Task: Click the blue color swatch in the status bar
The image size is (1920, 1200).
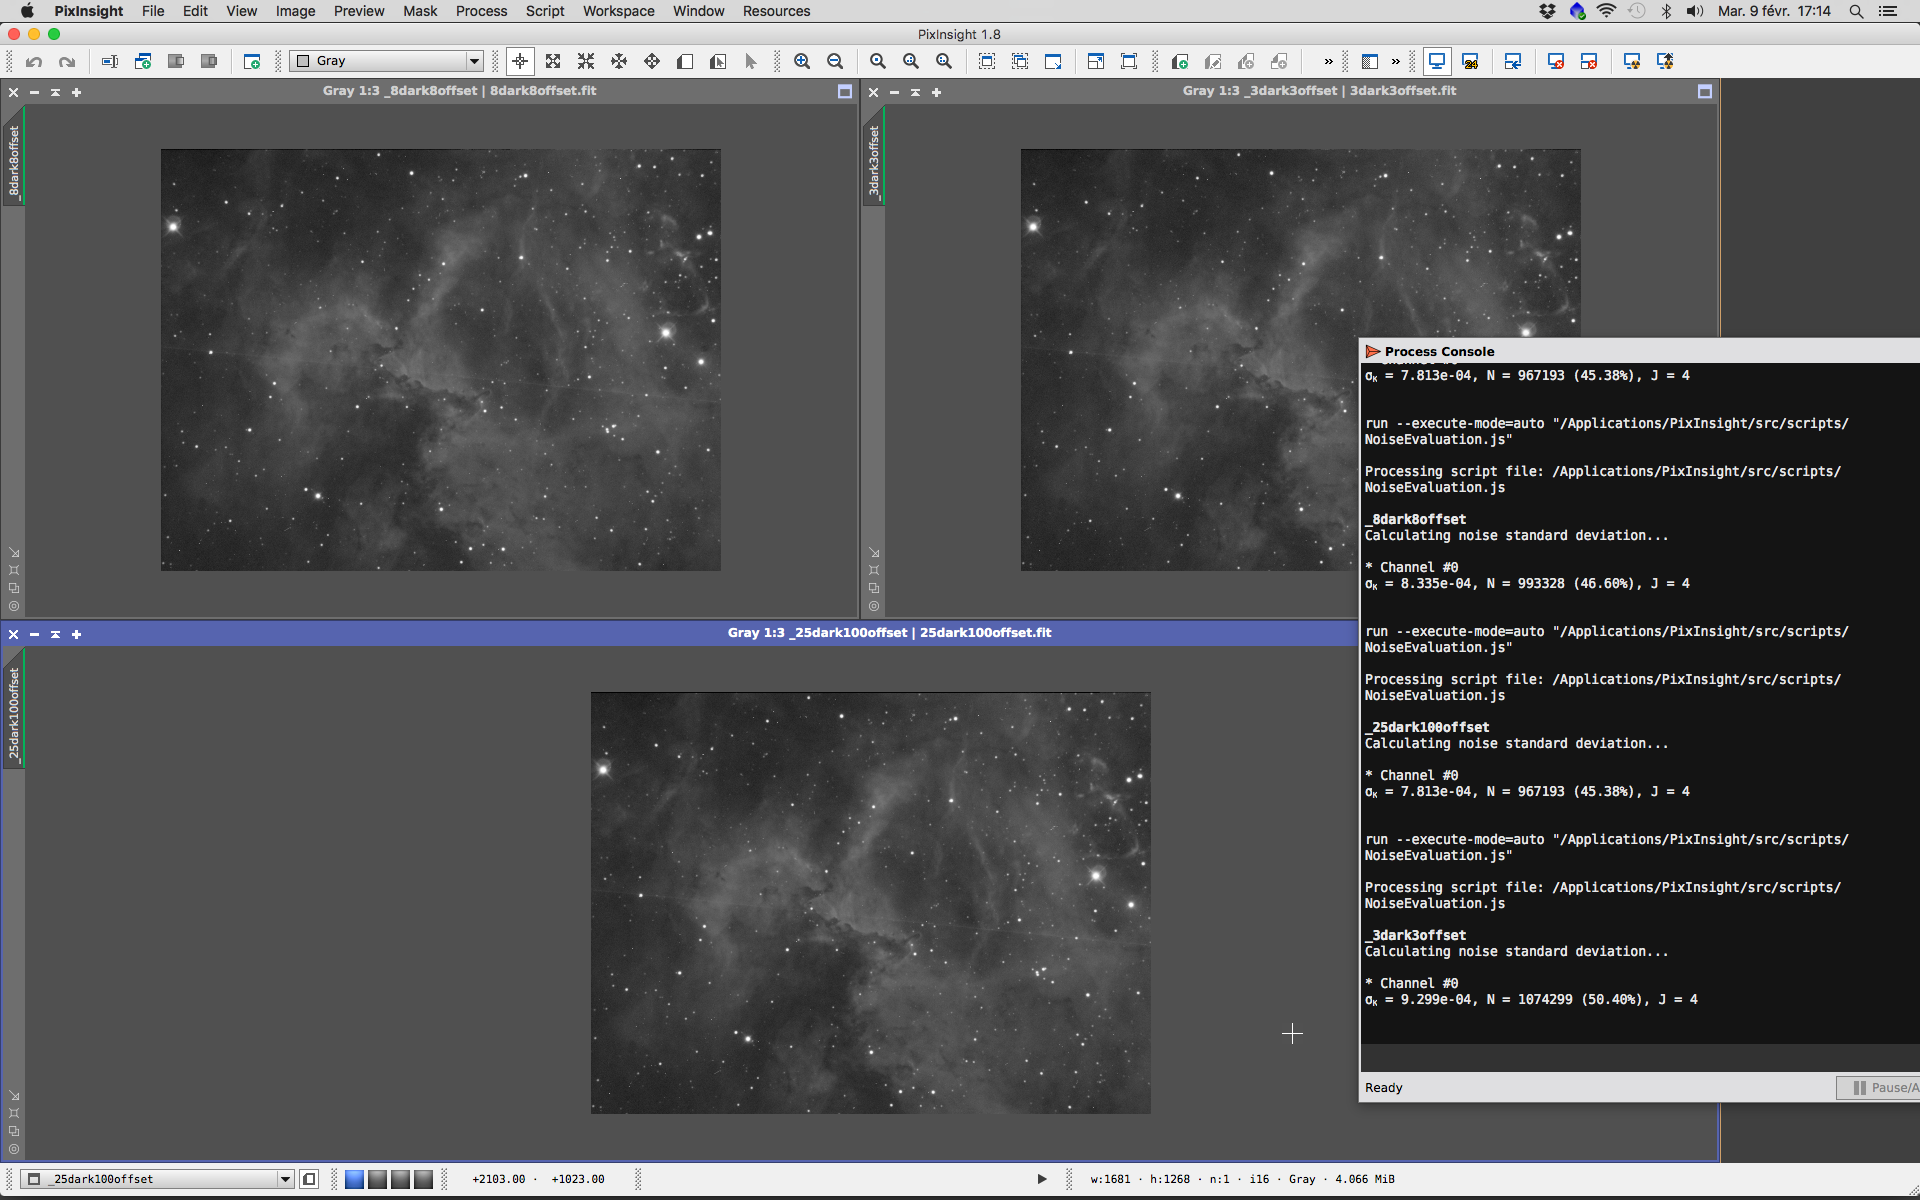Action: coord(354,1179)
